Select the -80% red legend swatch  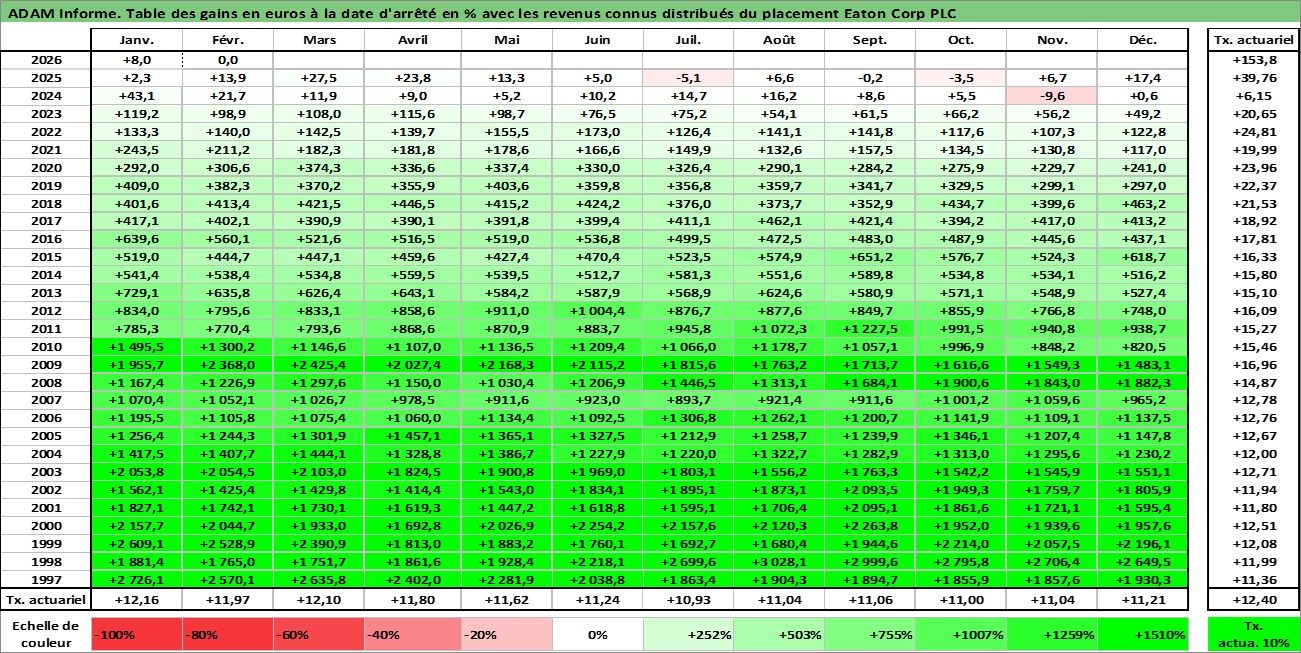[227, 634]
